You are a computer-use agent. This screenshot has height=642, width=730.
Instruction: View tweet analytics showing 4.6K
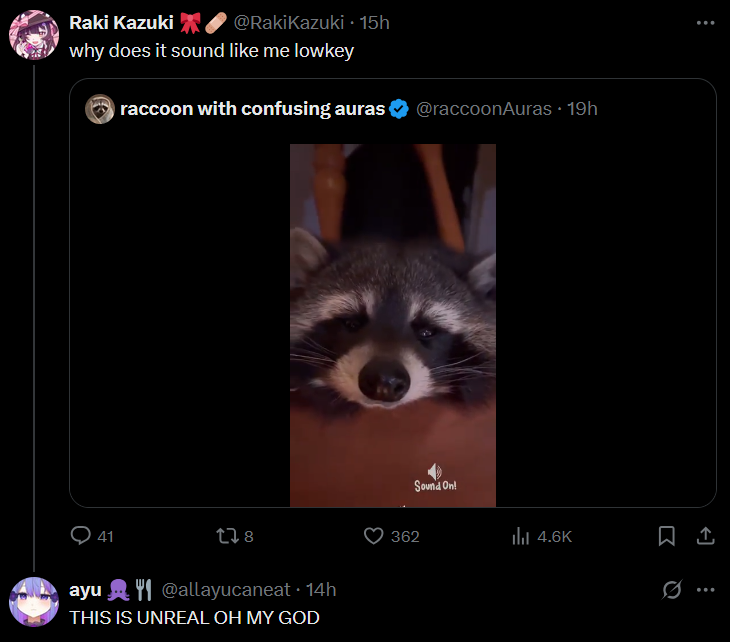tap(521, 536)
